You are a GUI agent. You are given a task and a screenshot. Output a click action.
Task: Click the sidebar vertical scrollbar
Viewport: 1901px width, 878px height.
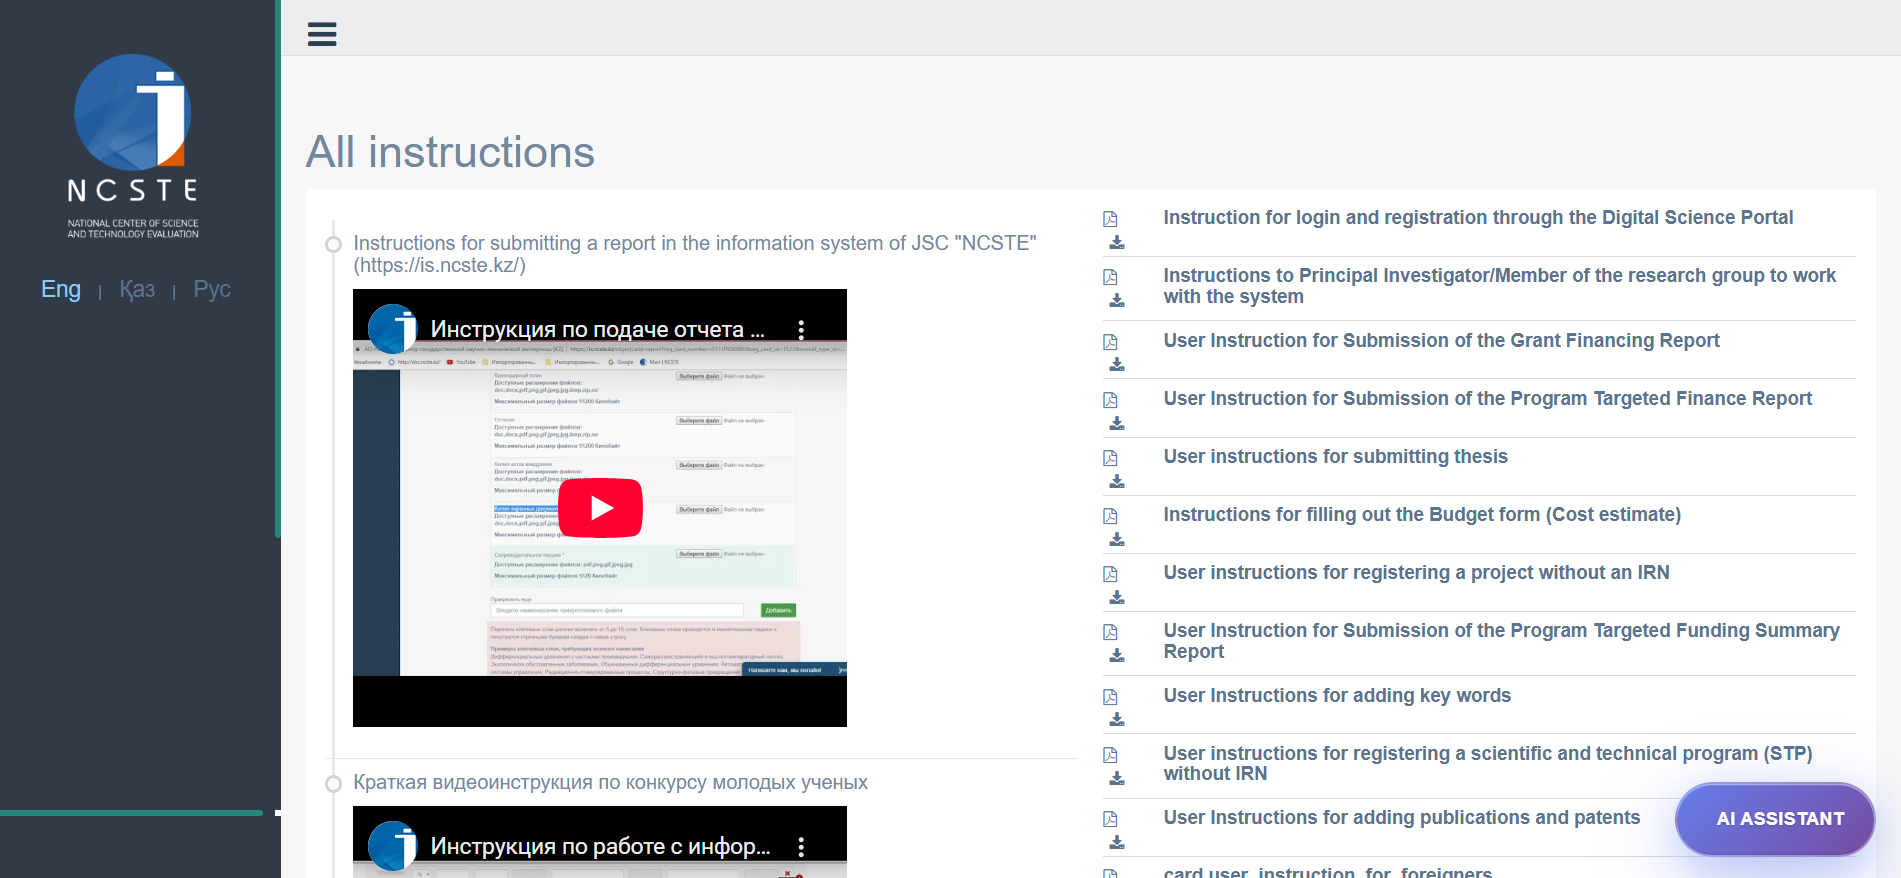pos(278,270)
